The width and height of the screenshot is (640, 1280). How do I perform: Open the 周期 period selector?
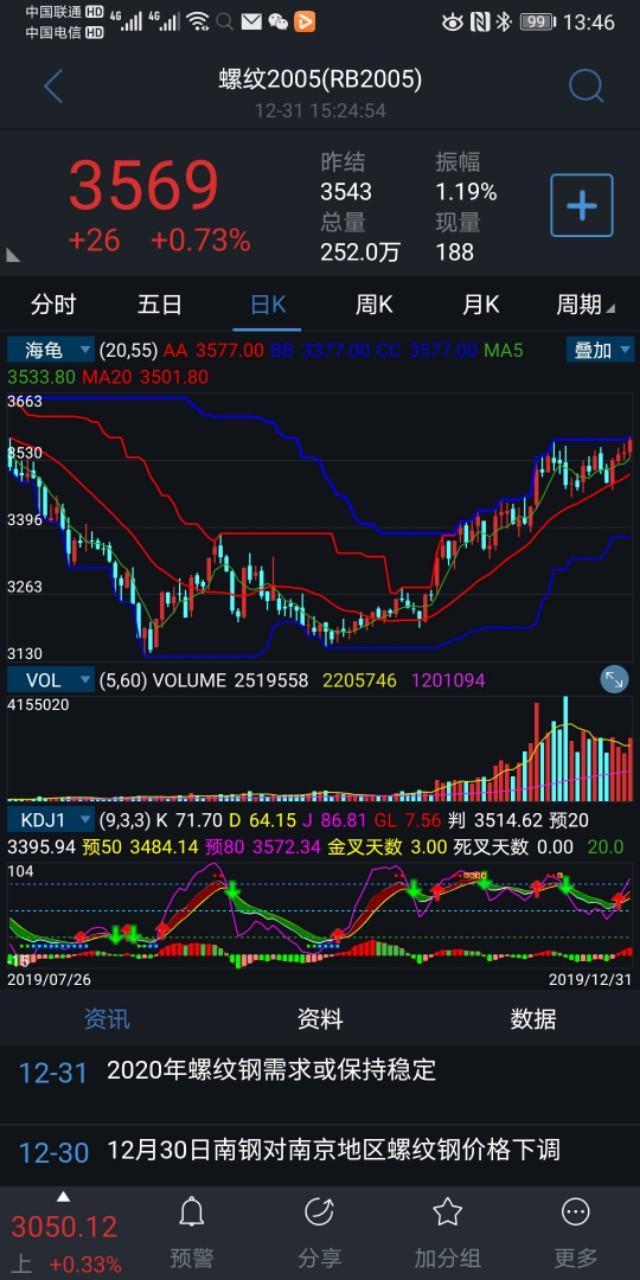pyautogui.click(x=588, y=304)
